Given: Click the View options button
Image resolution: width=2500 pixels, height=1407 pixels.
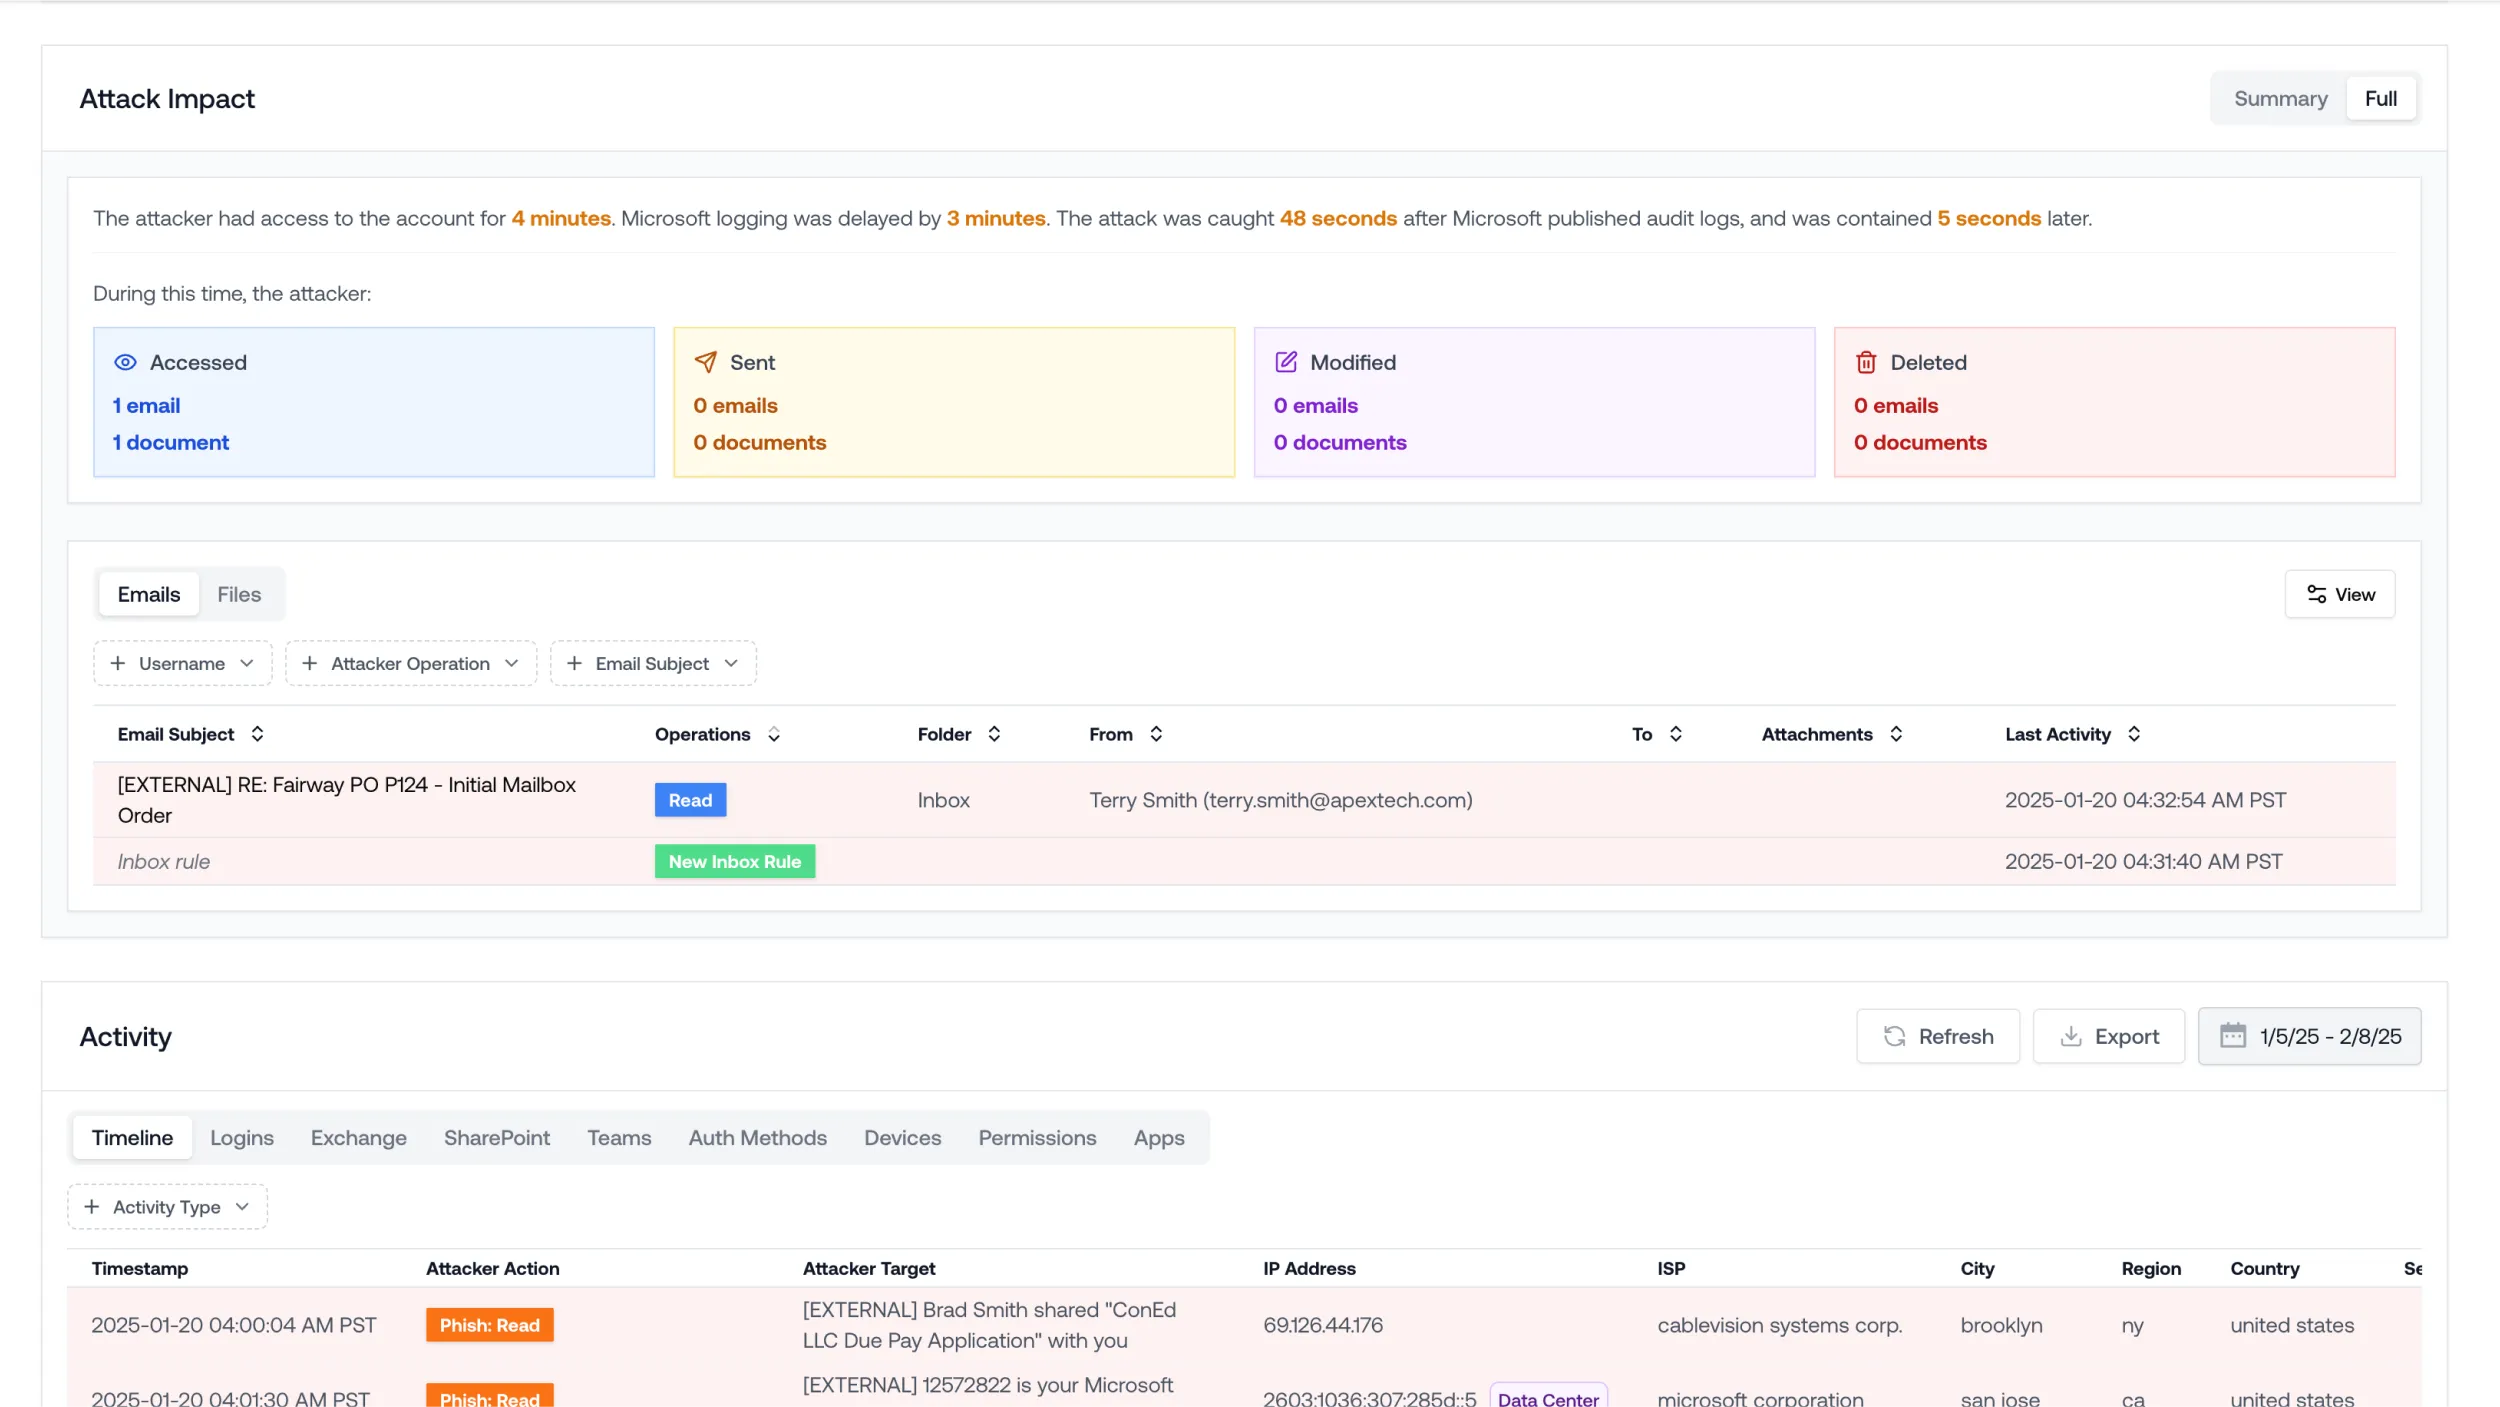Looking at the screenshot, I should [x=2340, y=594].
